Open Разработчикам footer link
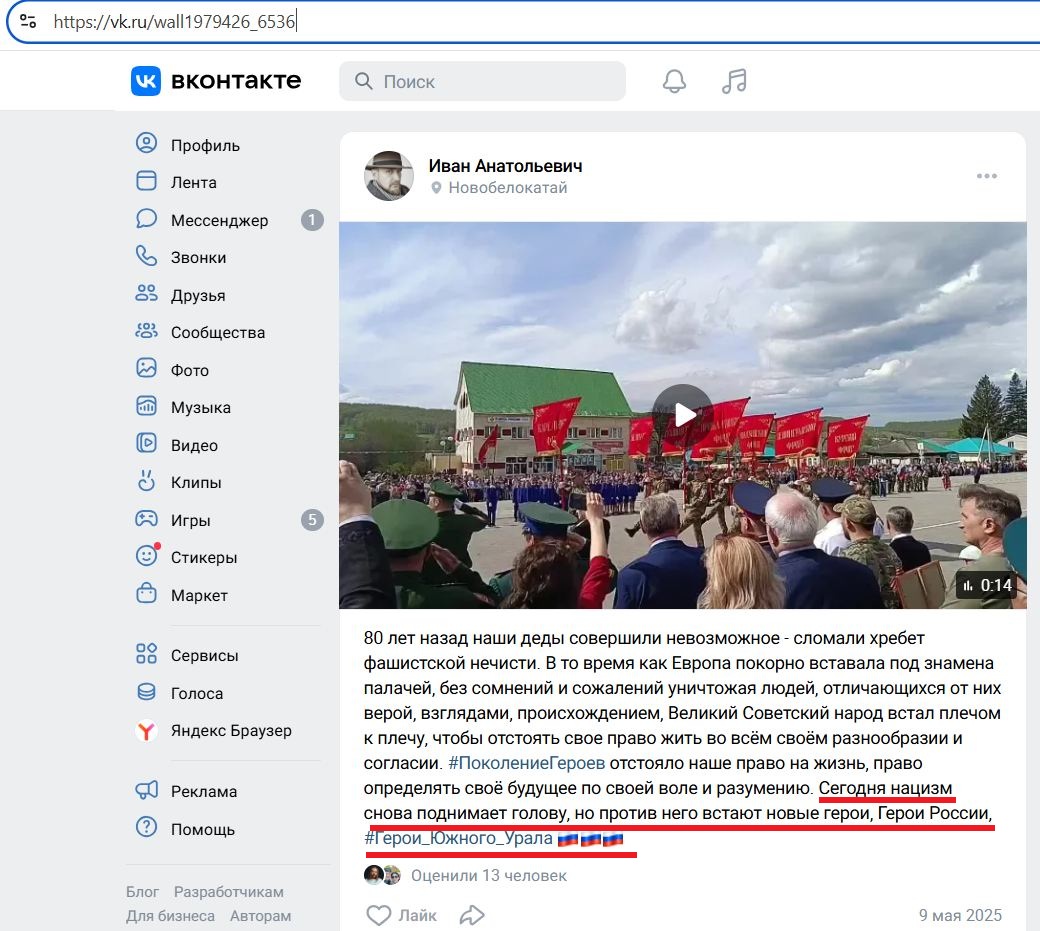Image resolution: width=1040 pixels, height=931 pixels. [229, 892]
